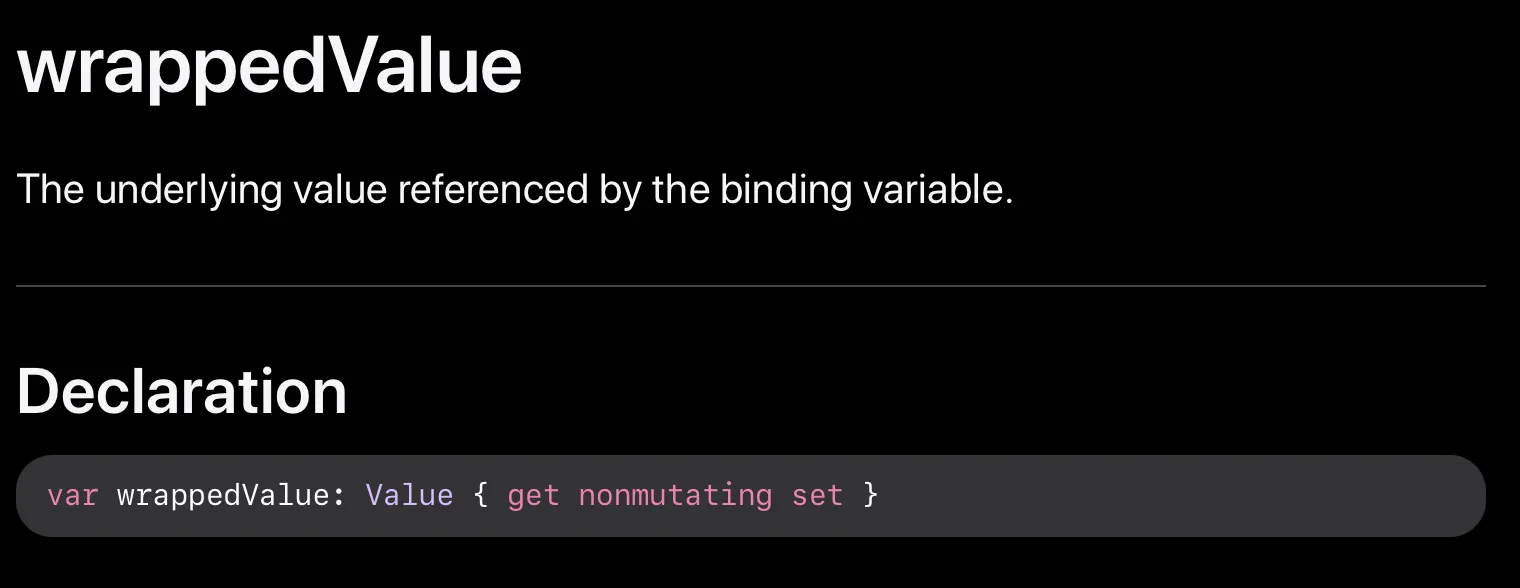
Task: Click the var keyword in code
Action: point(72,495)
